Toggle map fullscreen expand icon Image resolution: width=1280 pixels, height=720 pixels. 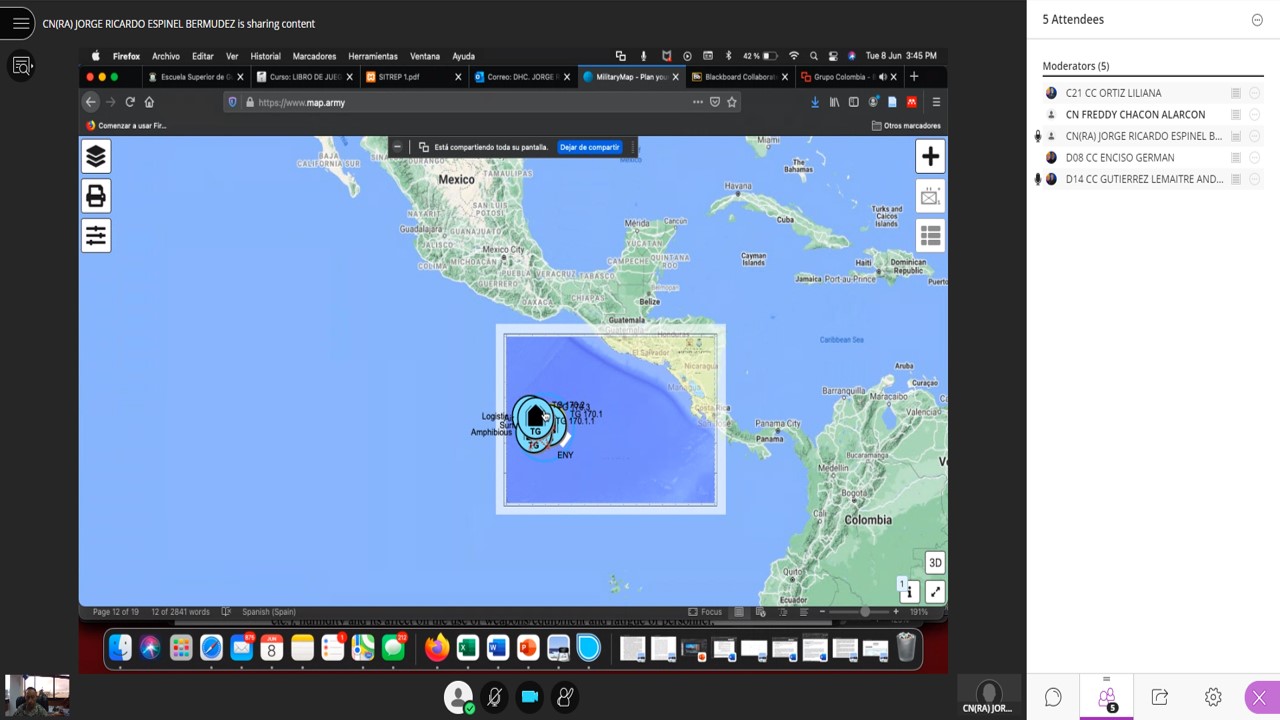[x=934, y=592]
